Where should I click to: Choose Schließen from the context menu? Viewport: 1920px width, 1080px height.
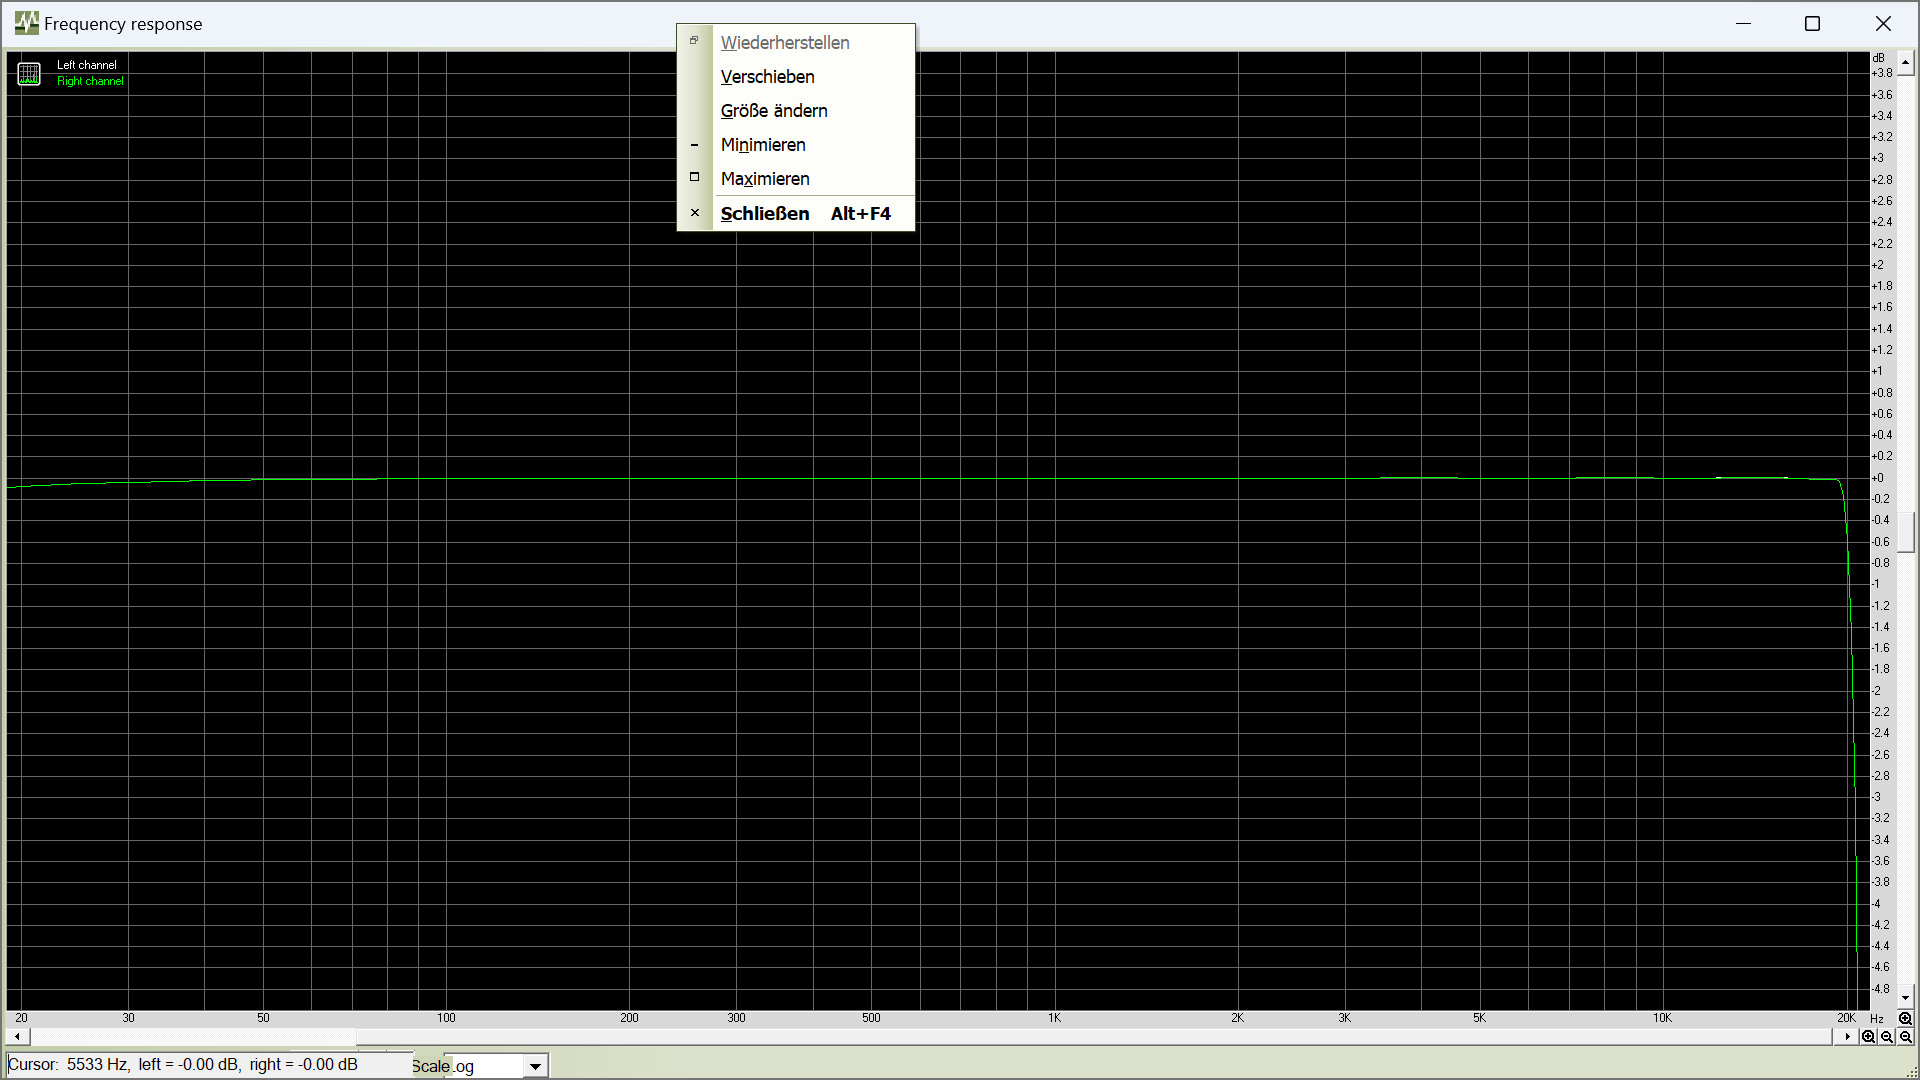coord(765,213)
